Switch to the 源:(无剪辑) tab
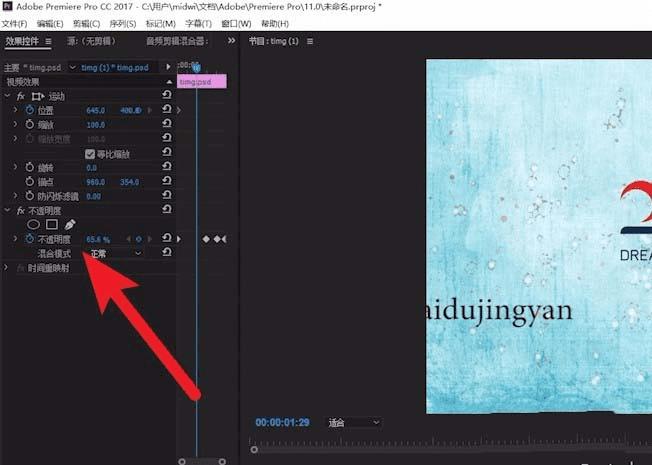The width and height of the screenshot is (652, 465). [x=91, y=41]
